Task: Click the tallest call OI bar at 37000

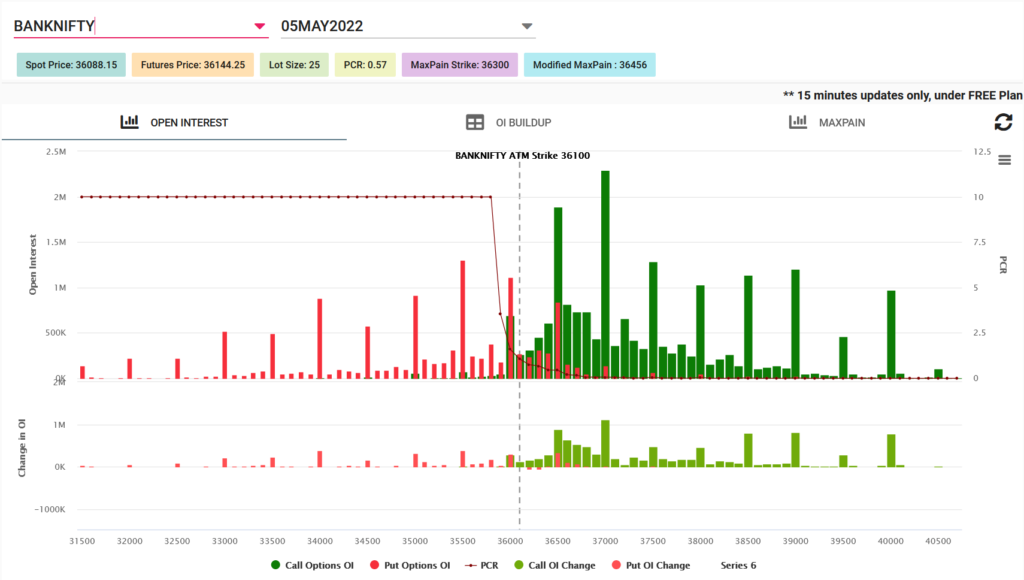Action: point(605,274)
